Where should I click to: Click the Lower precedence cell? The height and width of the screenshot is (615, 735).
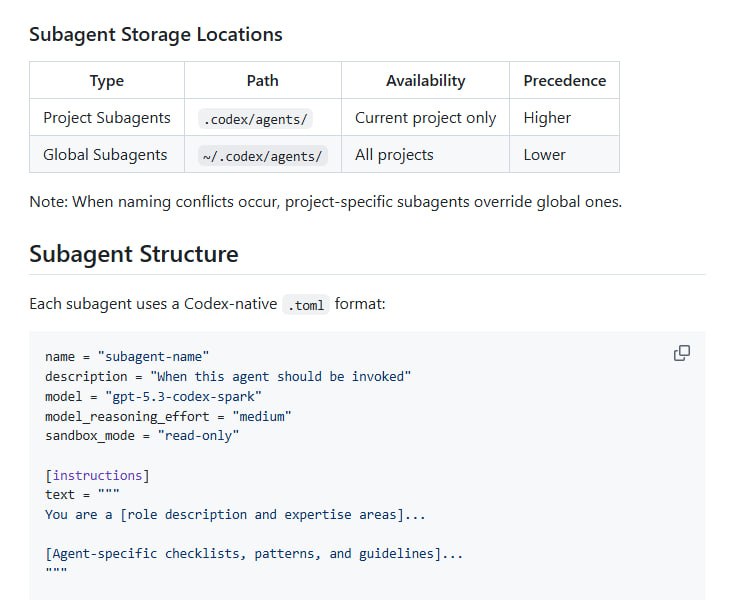pos(544,155)
